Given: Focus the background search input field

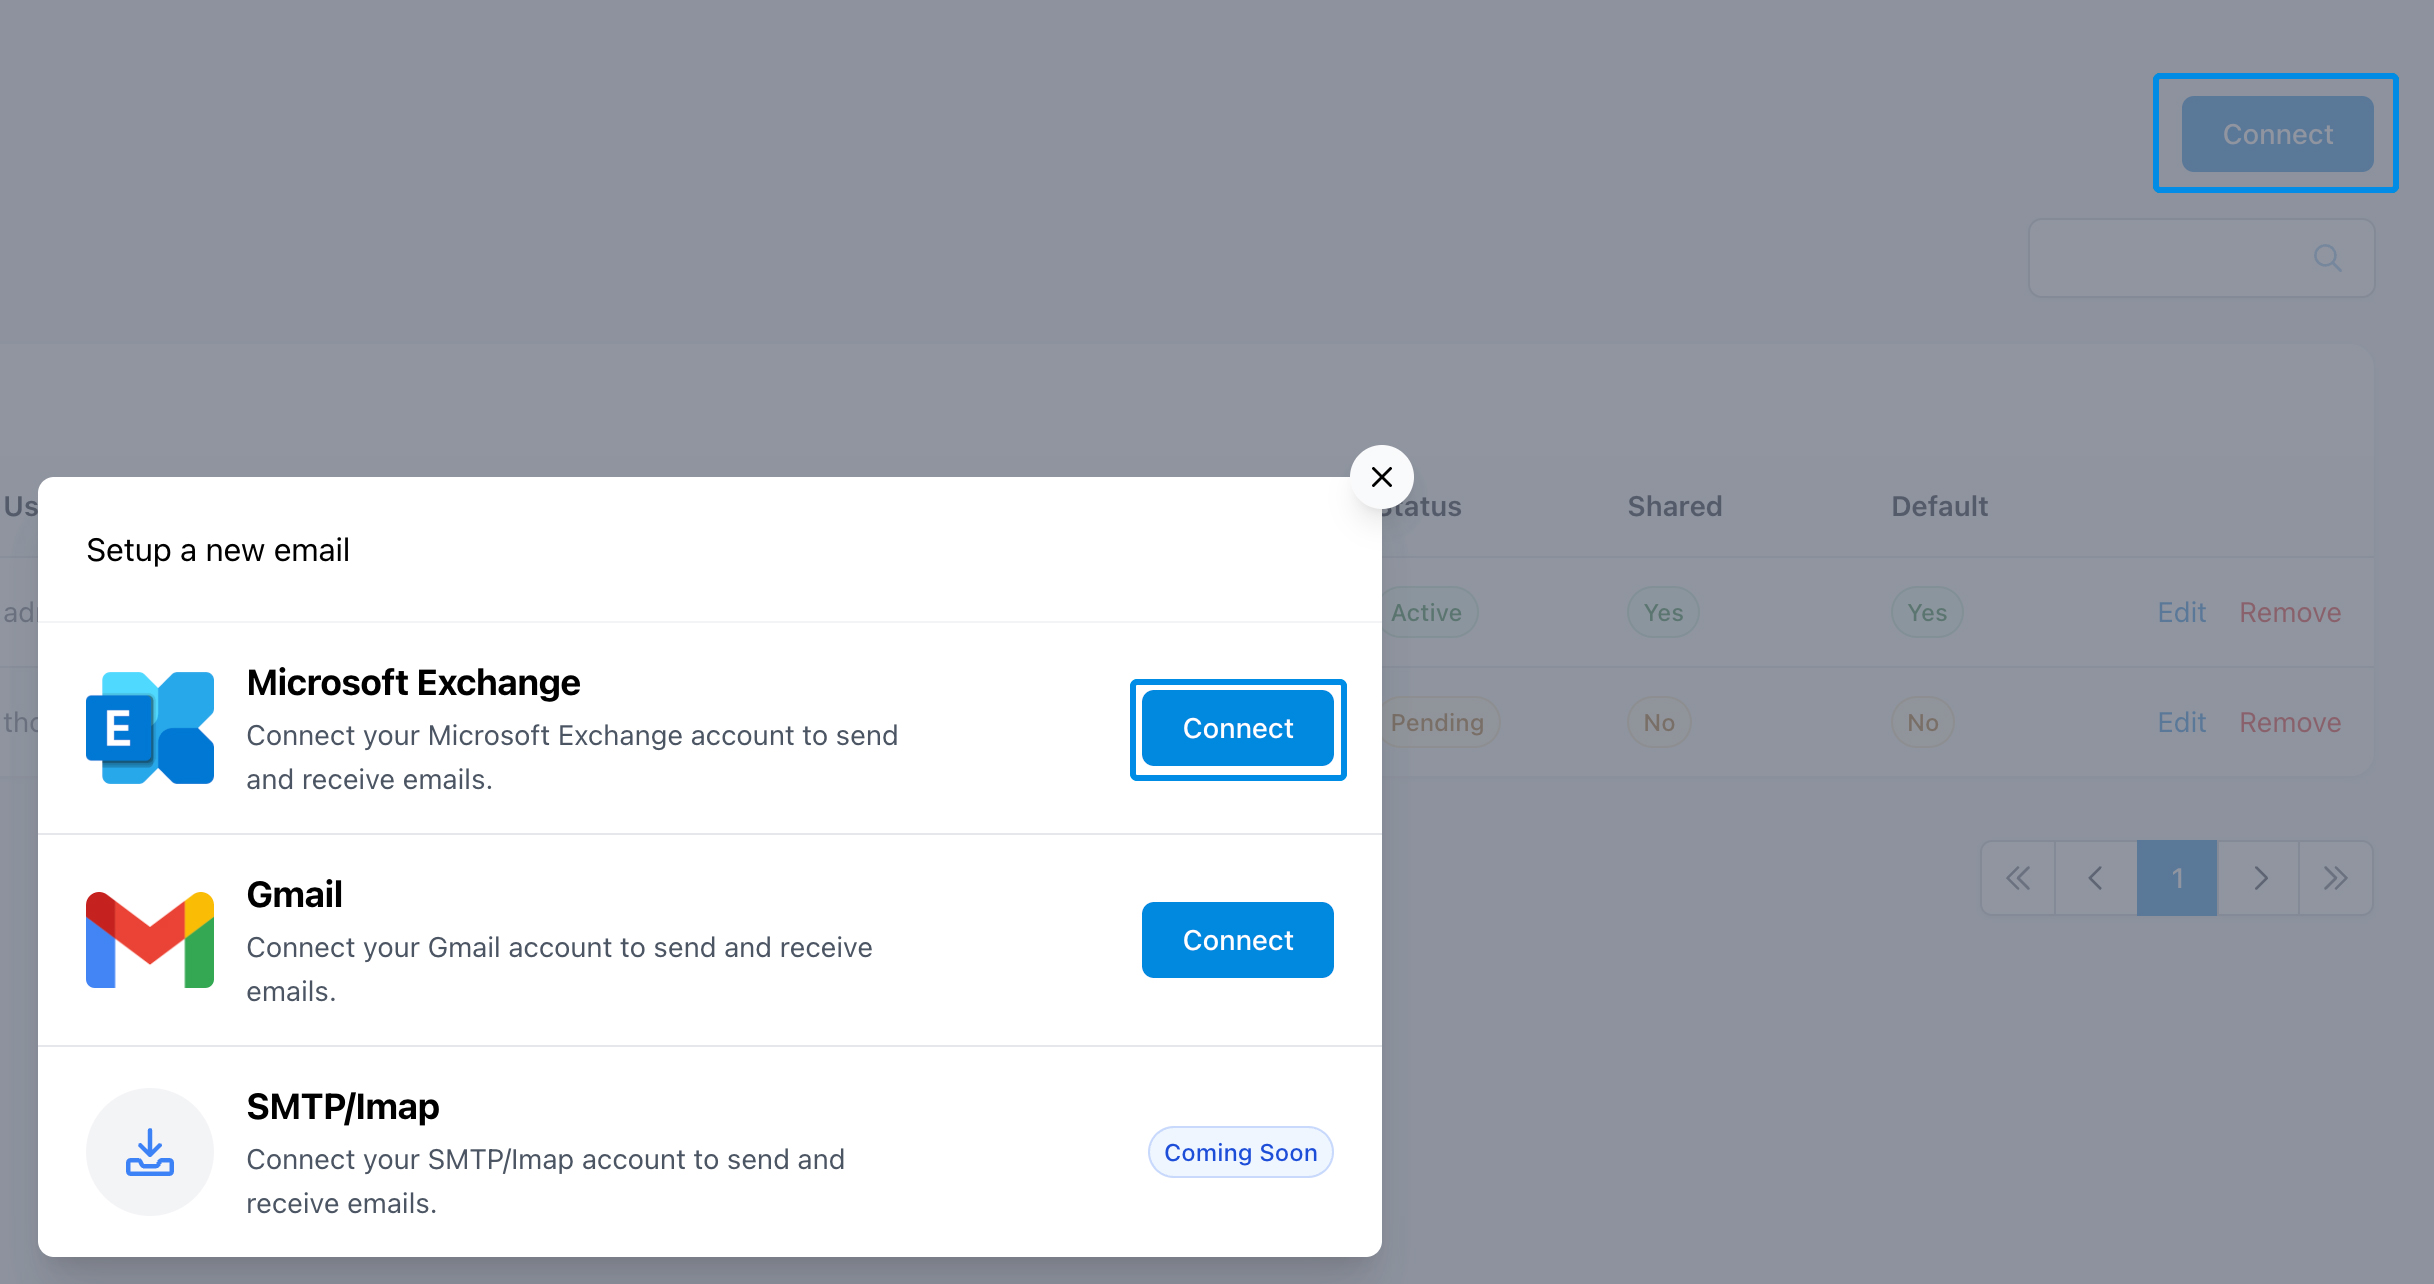Looking at the screenshot, I should coord(2201,258).
